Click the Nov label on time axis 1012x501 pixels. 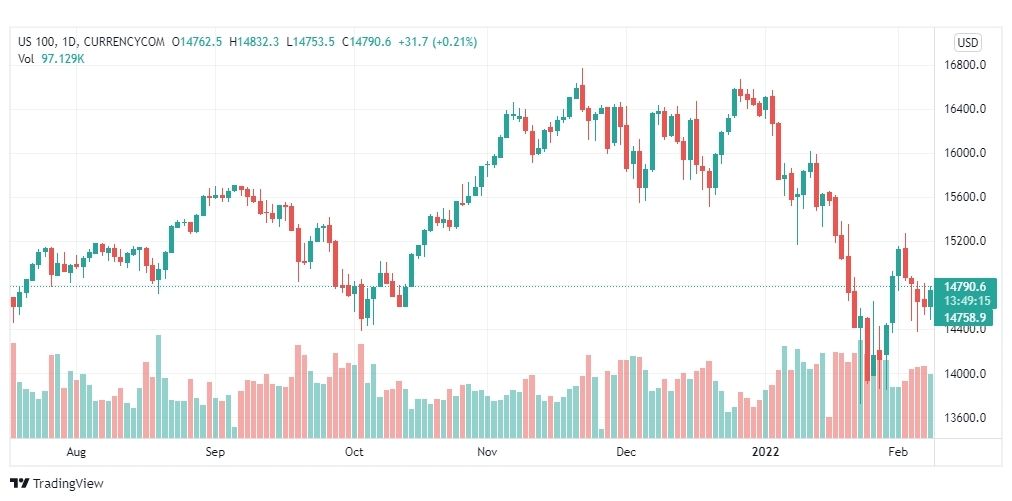tap(487, 452)
